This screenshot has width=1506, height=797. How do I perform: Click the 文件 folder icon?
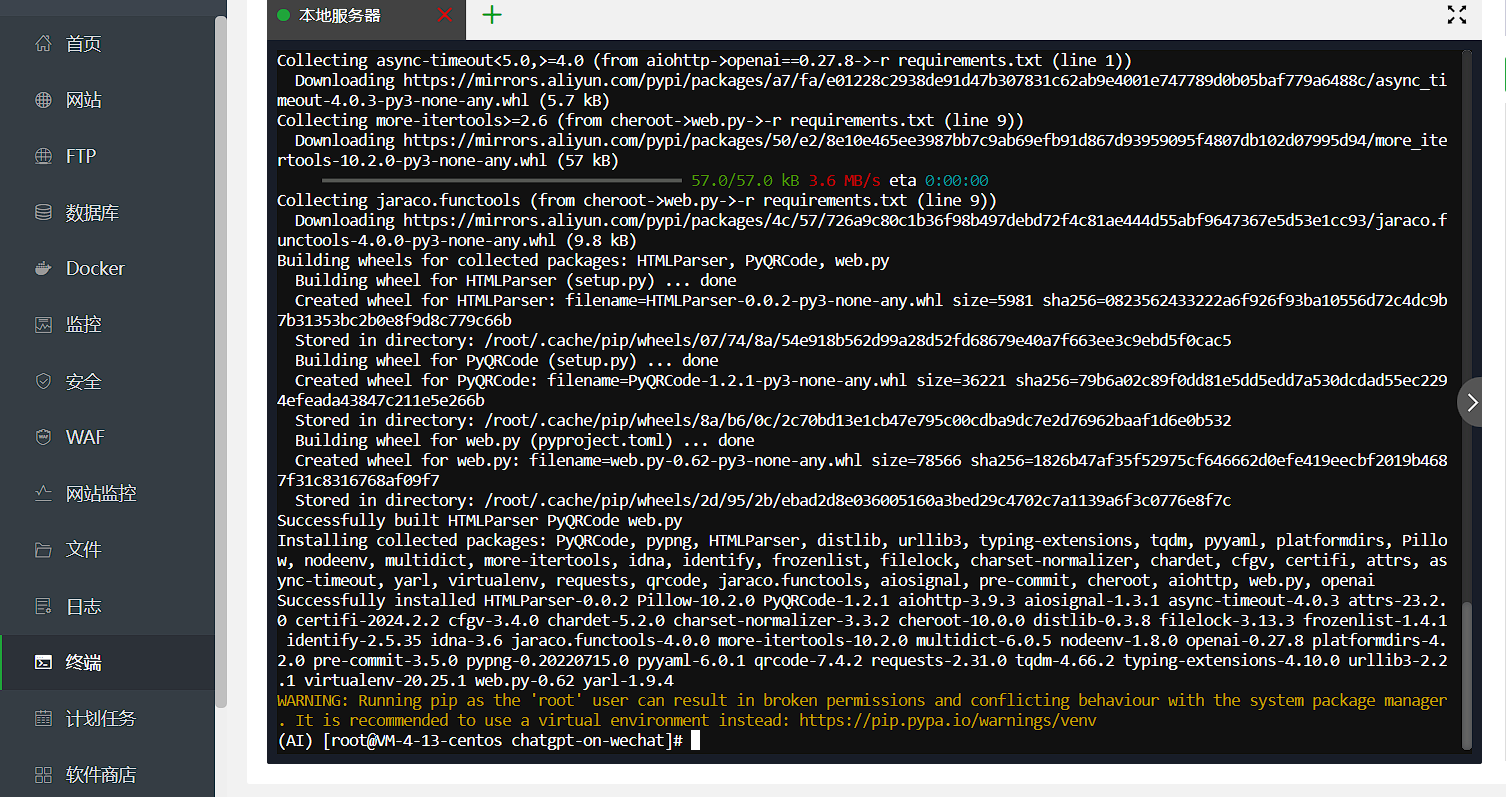pyautogui.click(x=43, y=549)
